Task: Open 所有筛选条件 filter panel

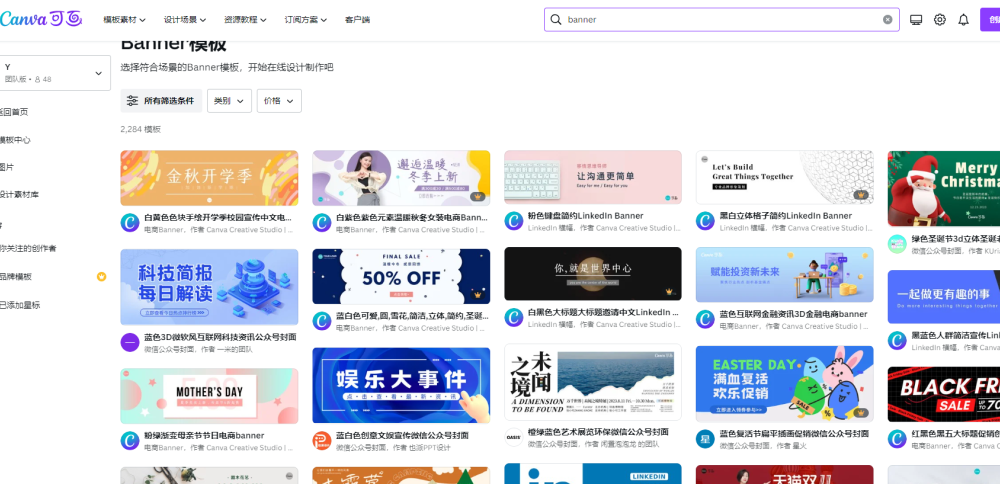Action: (161, 101)
